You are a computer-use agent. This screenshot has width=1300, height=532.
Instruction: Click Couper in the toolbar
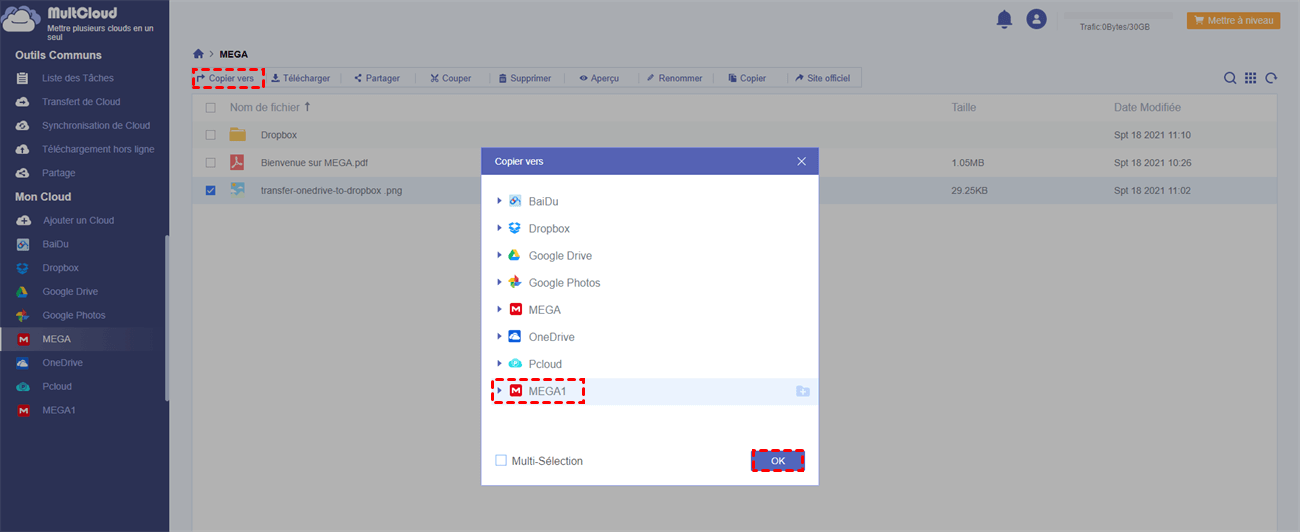(x=450, y=78)
